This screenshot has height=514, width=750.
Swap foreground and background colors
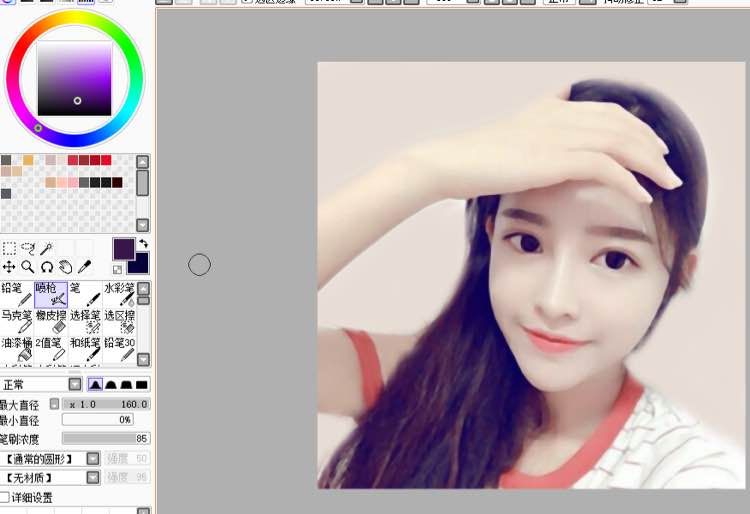click(x=143, y=243)
